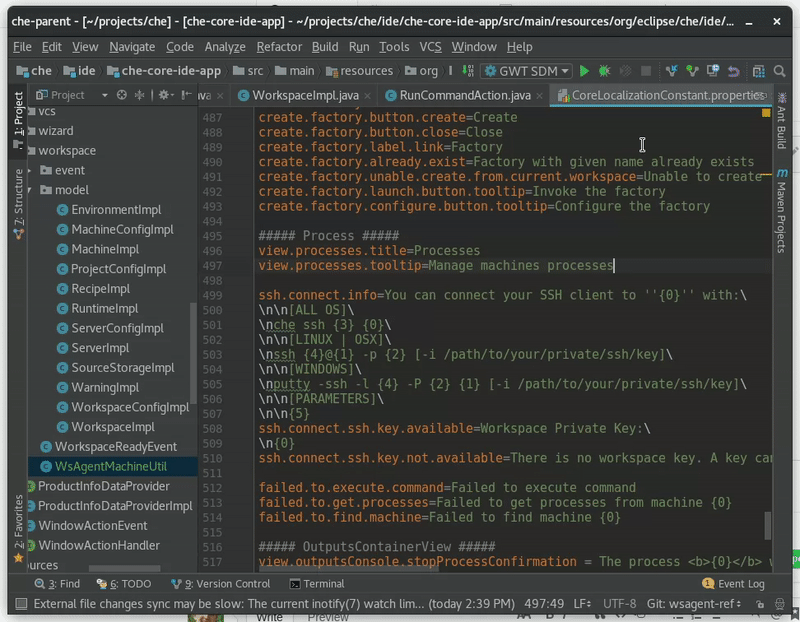Click che-core-ide-app breadcrumb
The image size is (800, 622).
pyautogui.click(x=164, y=71)
